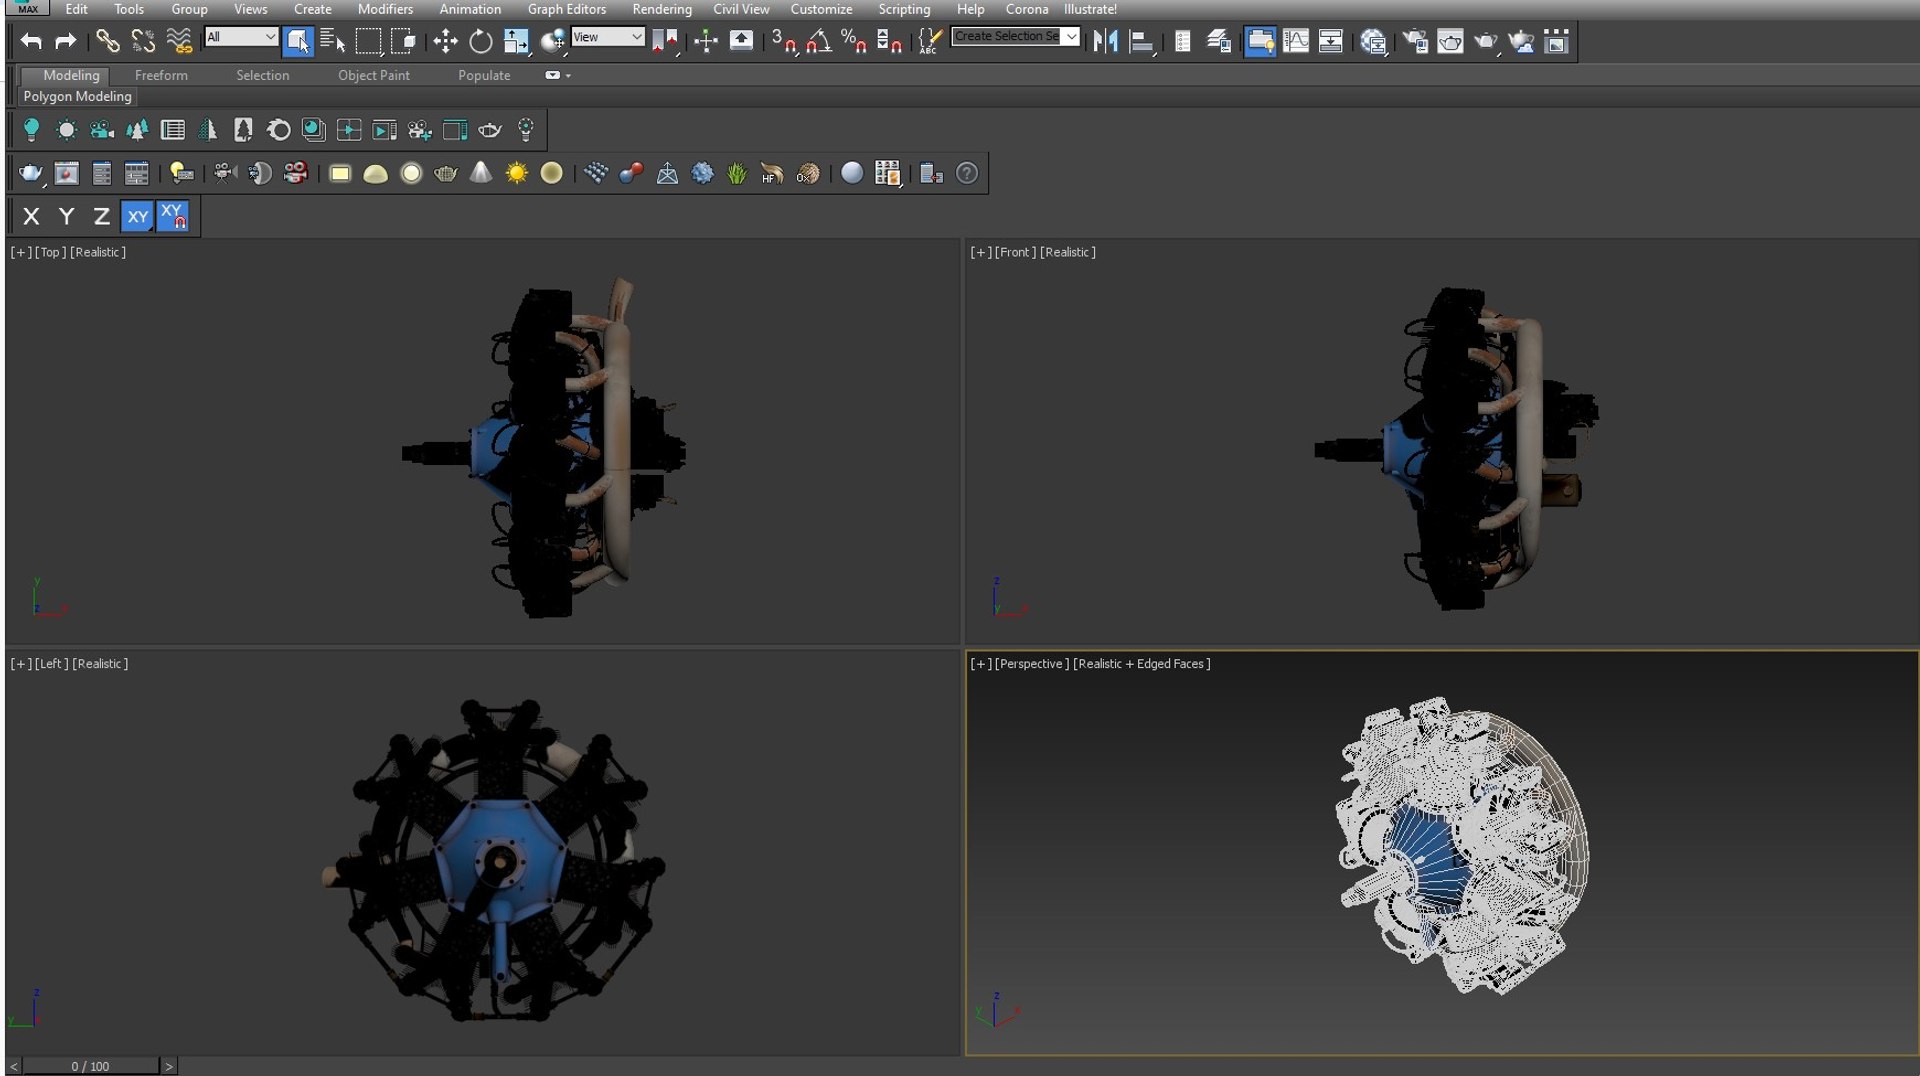Switch to the Freeform ribbon tab
This screenshot has height=1076, width=1920.
pyautogui.click(x=161, y=75)
